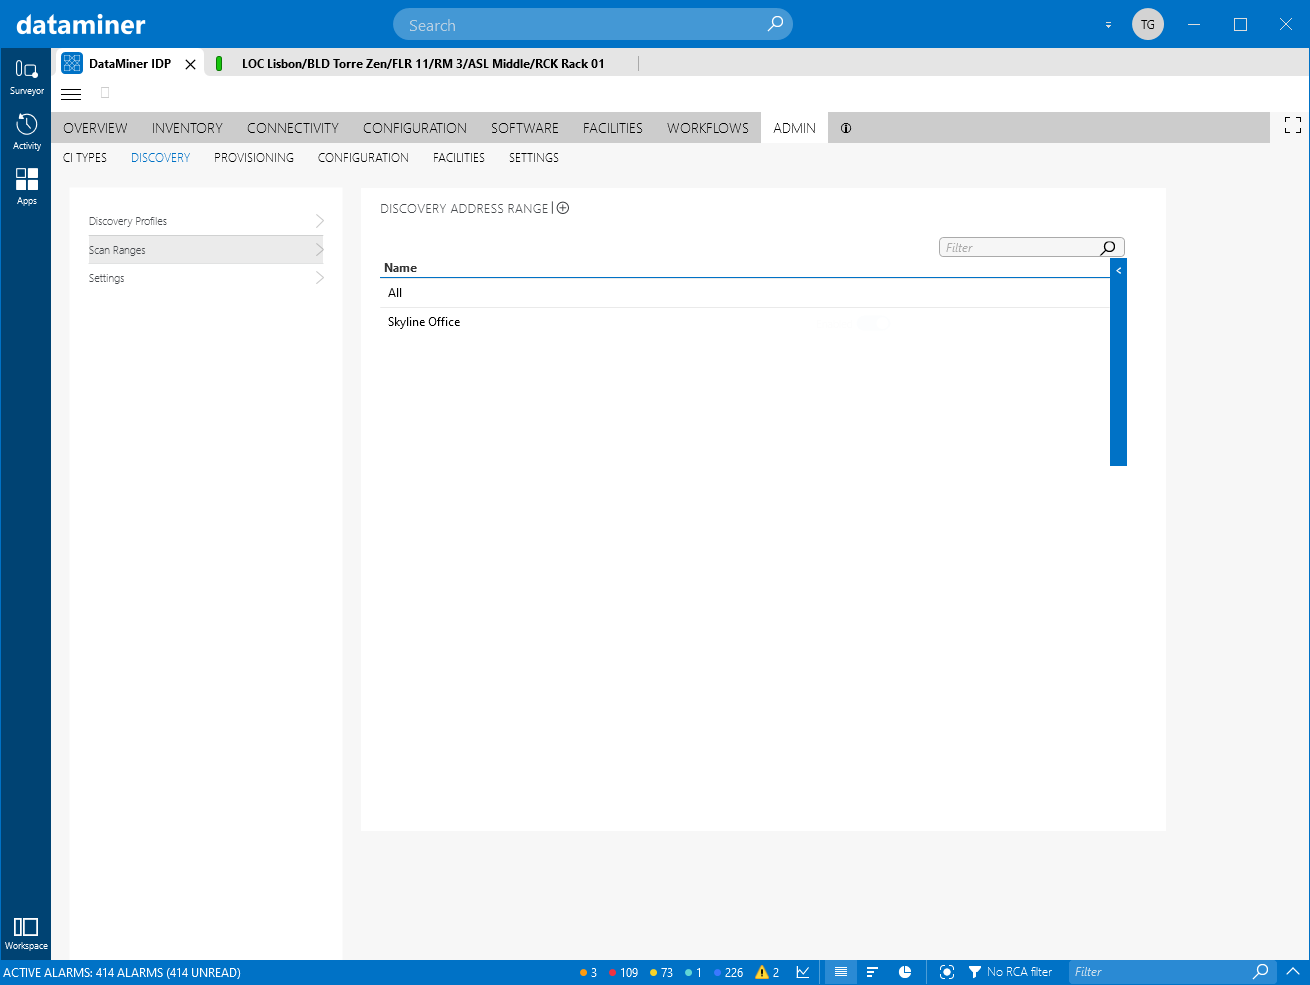This screenshot has height=985, width=1310.
Task: Switch alarm bar to bar view
Action: click(872, 972)
